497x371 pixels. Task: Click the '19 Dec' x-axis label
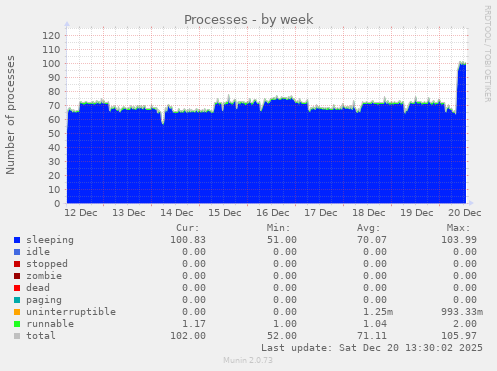(x=417, y=213)
